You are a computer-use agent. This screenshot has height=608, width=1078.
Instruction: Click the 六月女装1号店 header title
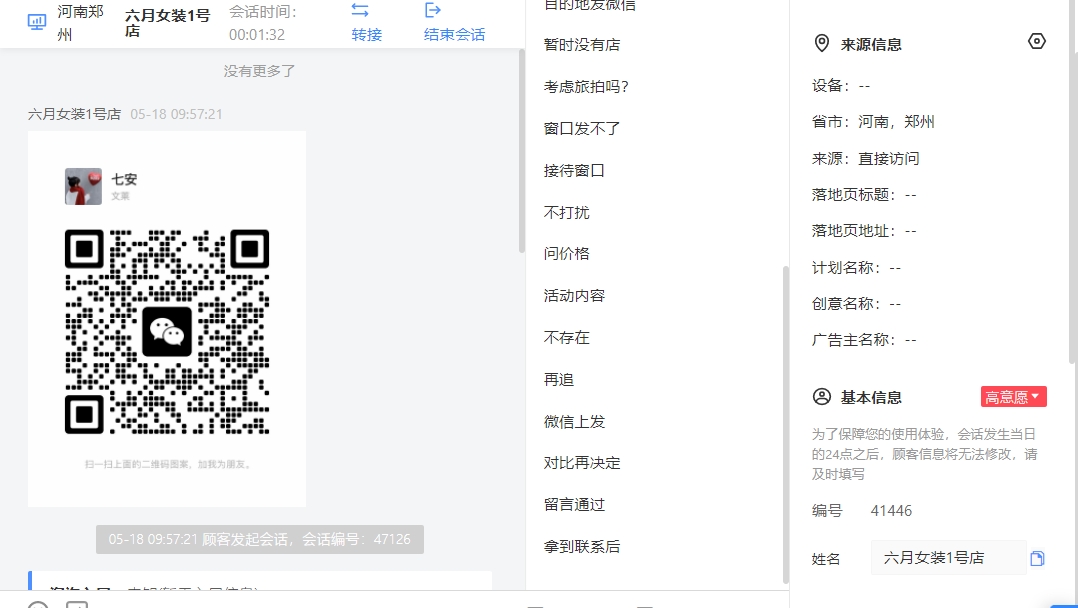click(x=168, y=23)
